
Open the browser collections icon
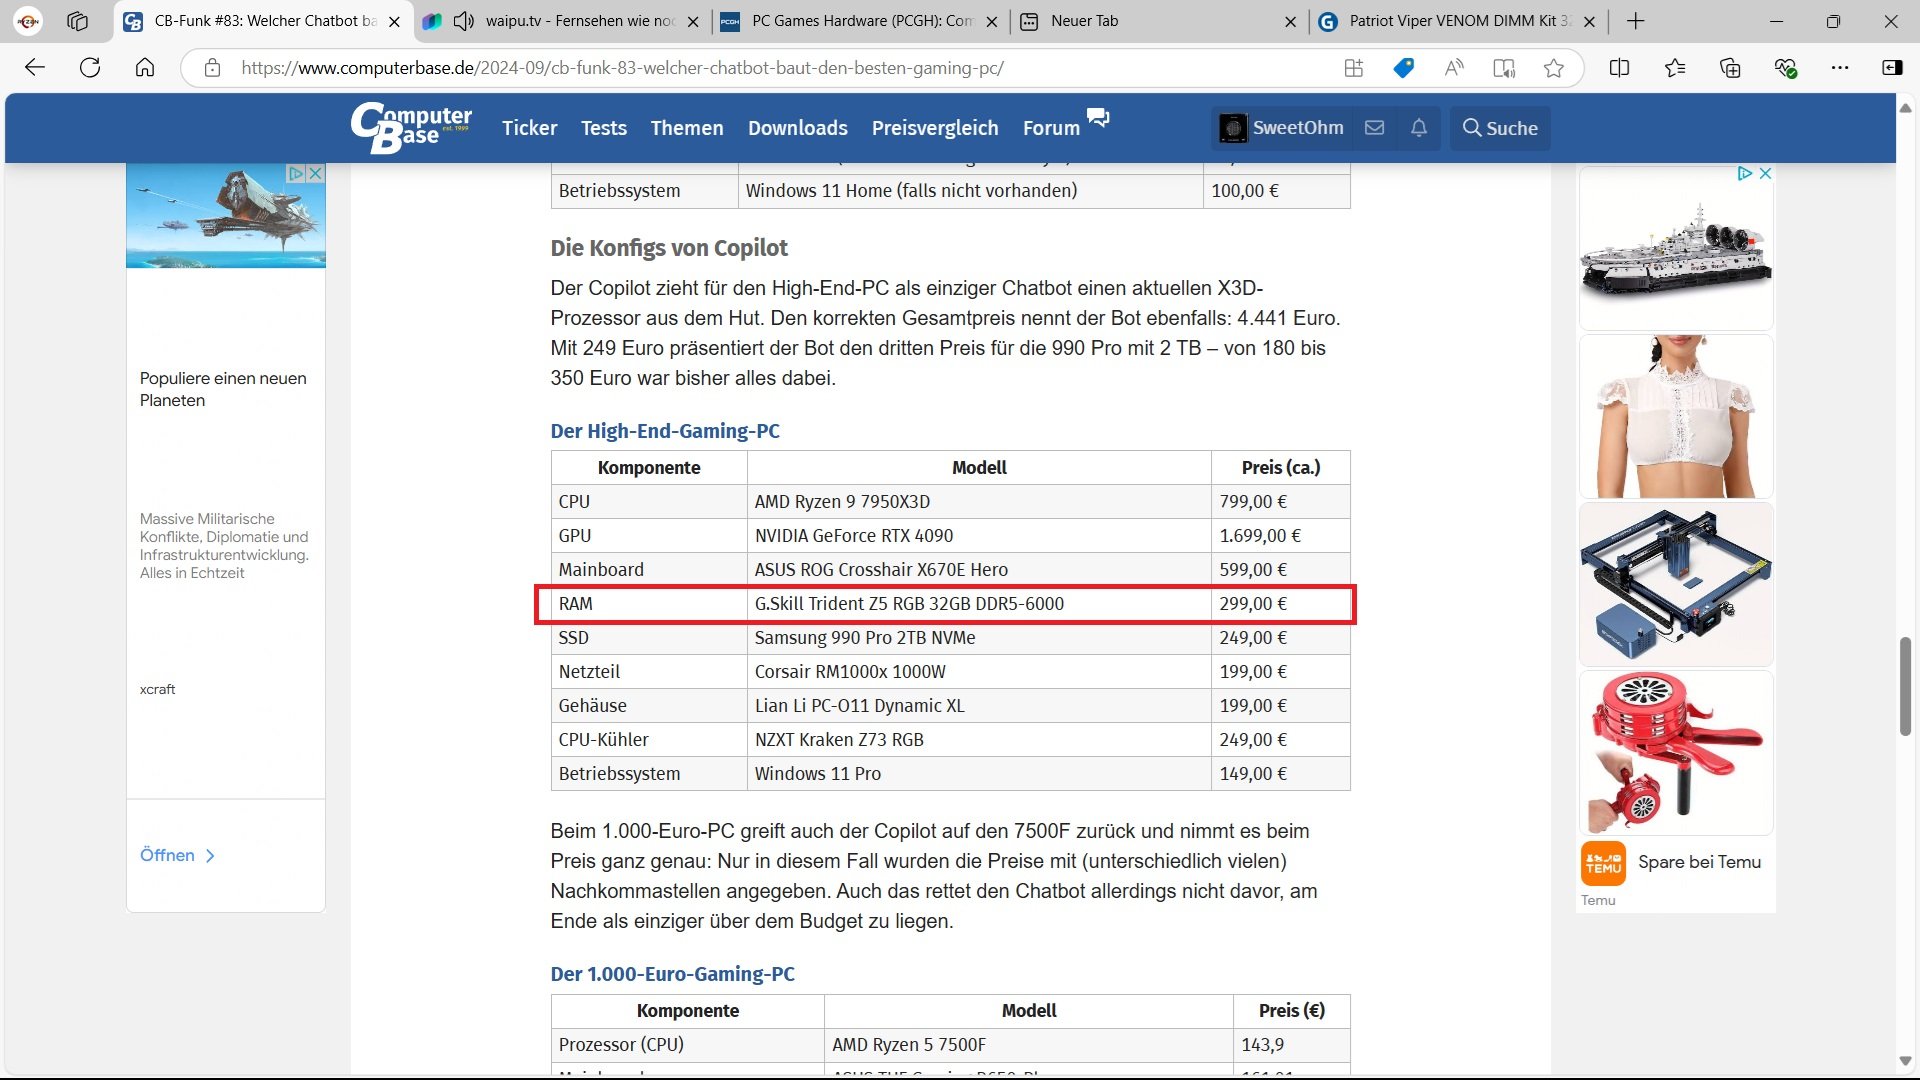click(1729, 68)
